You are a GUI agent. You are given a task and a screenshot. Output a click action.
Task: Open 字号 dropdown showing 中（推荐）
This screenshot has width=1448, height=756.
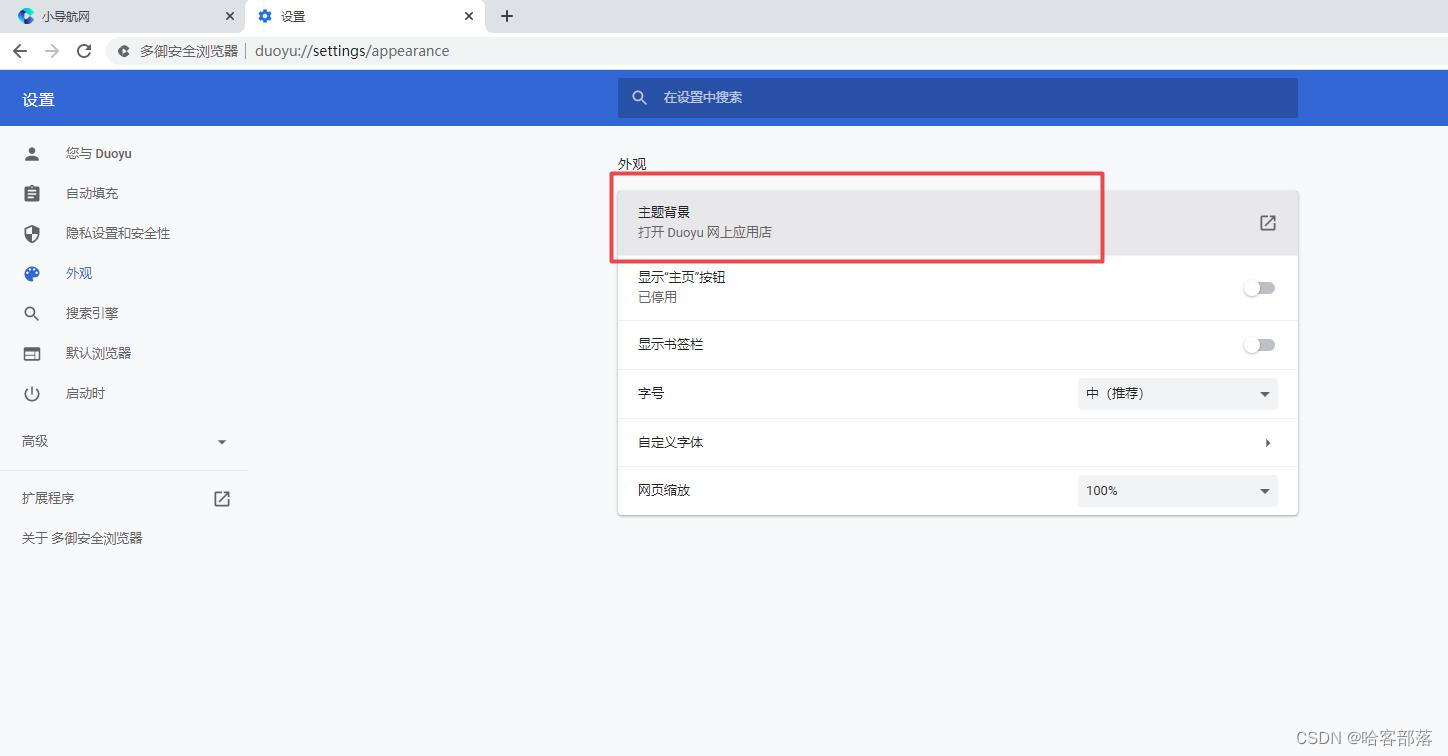pos(1177,394)
